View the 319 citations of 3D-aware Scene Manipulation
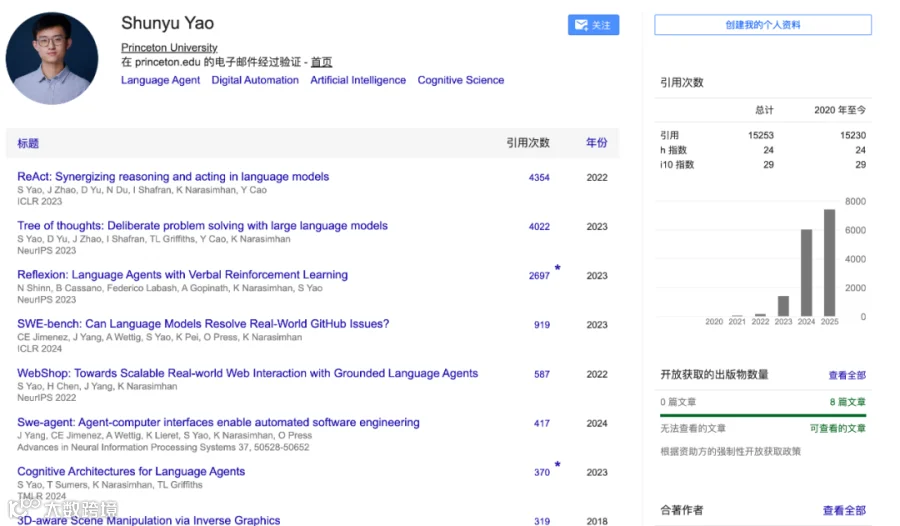Screen dimensions: 900x526 coord(542,521)
